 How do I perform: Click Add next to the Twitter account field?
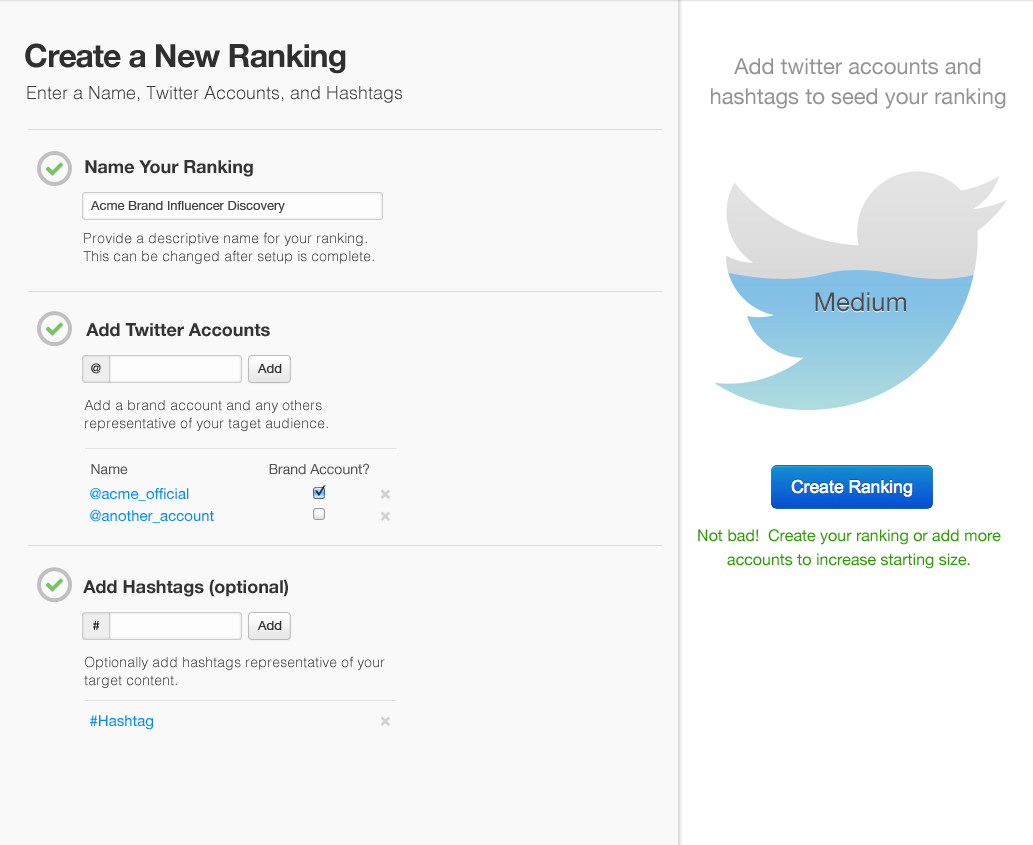[270, 369]
